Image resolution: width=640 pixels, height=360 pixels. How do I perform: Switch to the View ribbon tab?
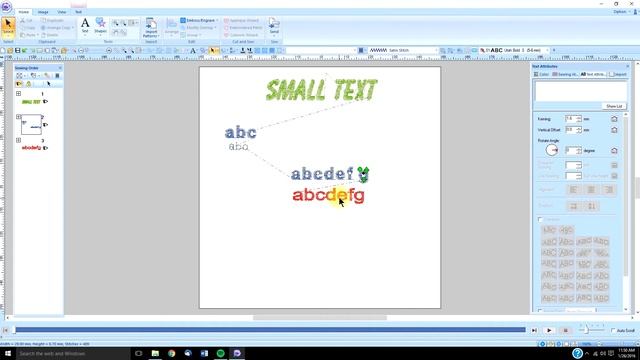click(62, 12)
